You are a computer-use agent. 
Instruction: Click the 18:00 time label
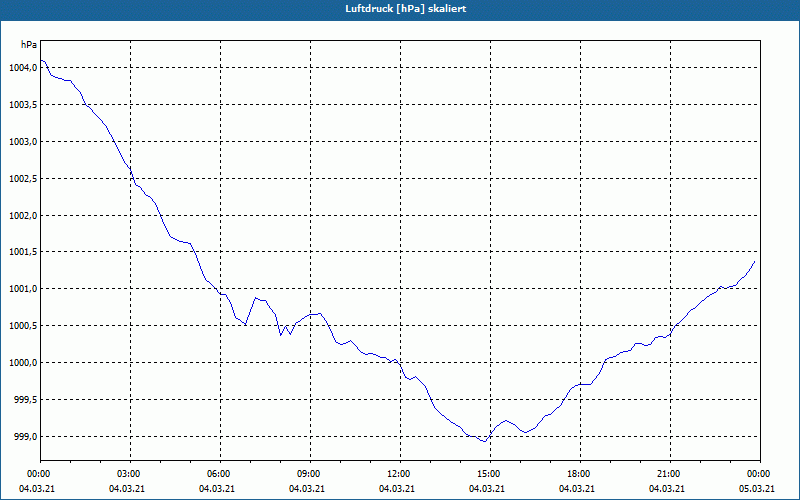pyautogui.click(x=580, y=474)
